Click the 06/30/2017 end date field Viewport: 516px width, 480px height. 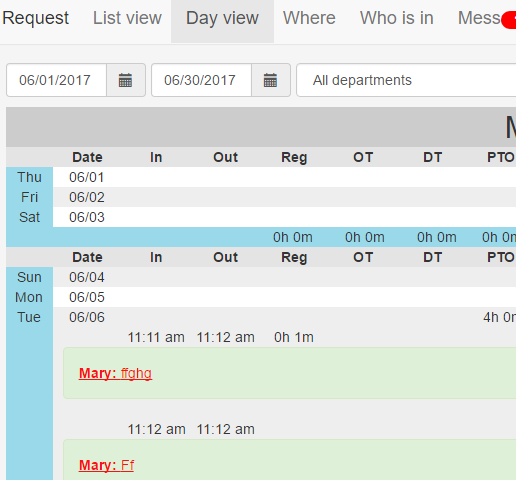point(201,80)
